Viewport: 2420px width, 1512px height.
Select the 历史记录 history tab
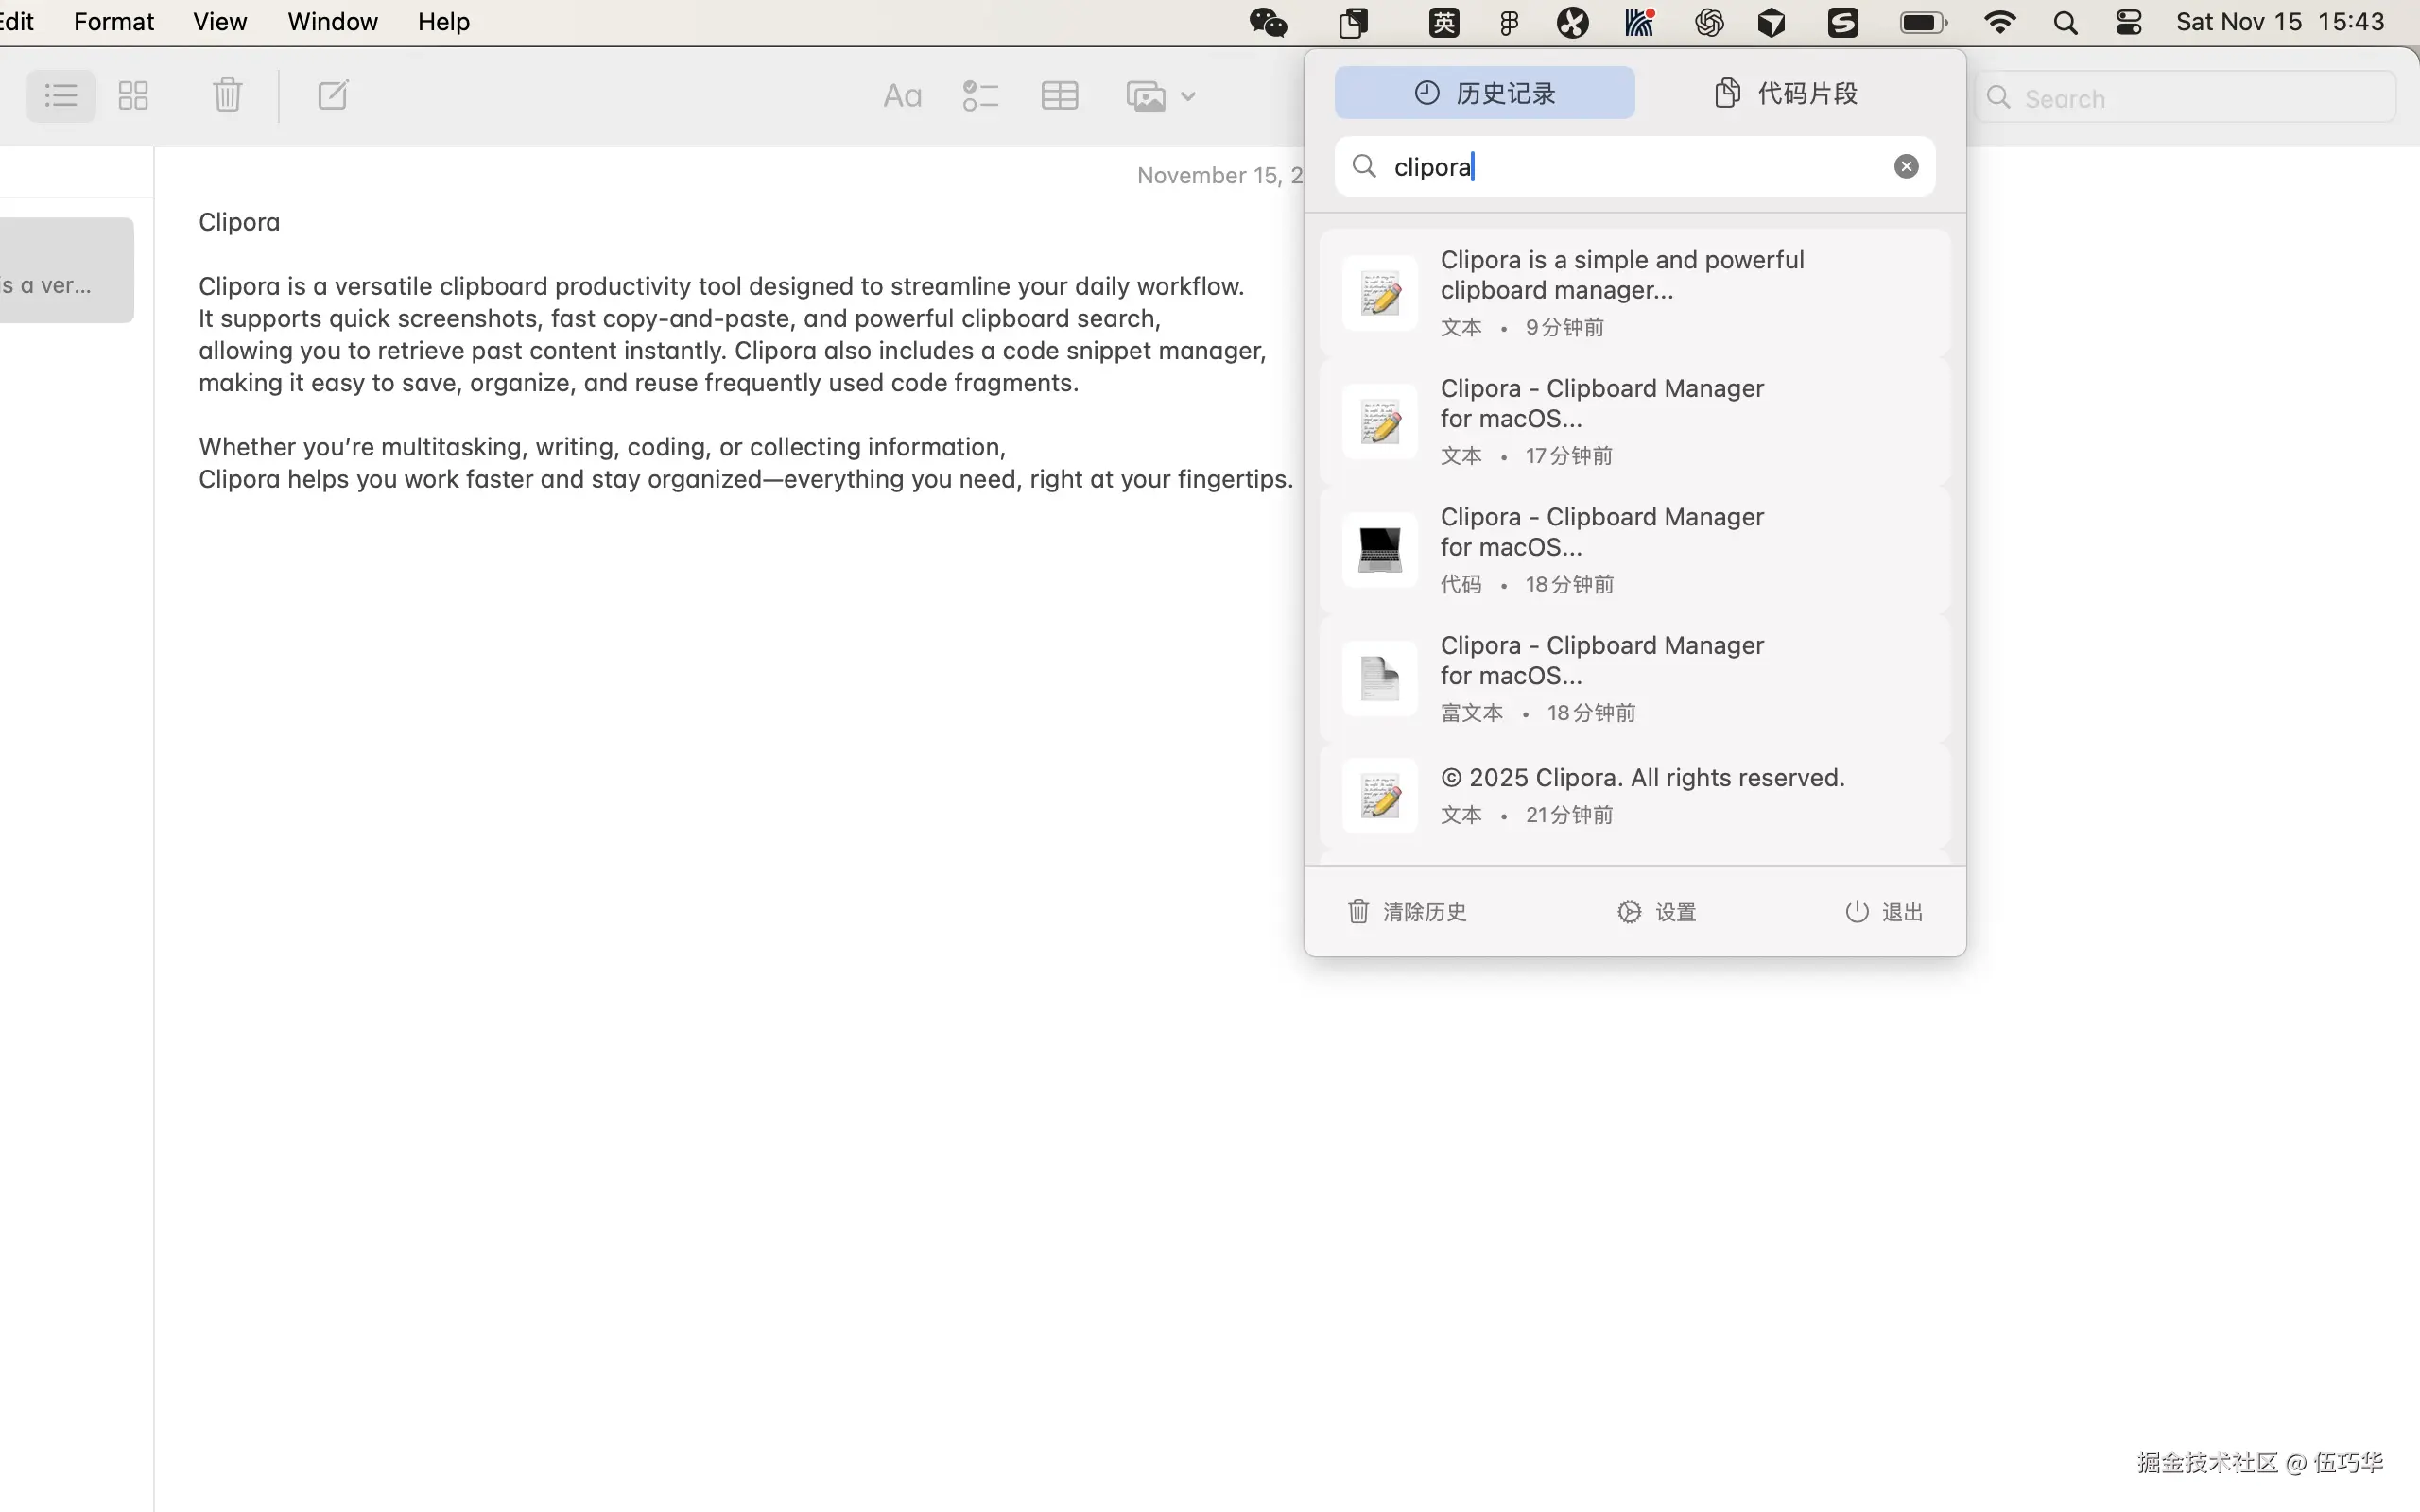click(x=1484, y=93)
